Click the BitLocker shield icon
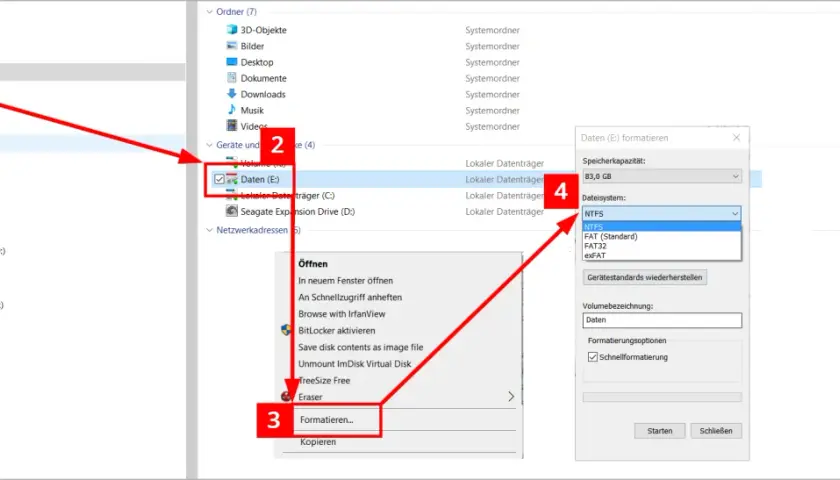 286,331
